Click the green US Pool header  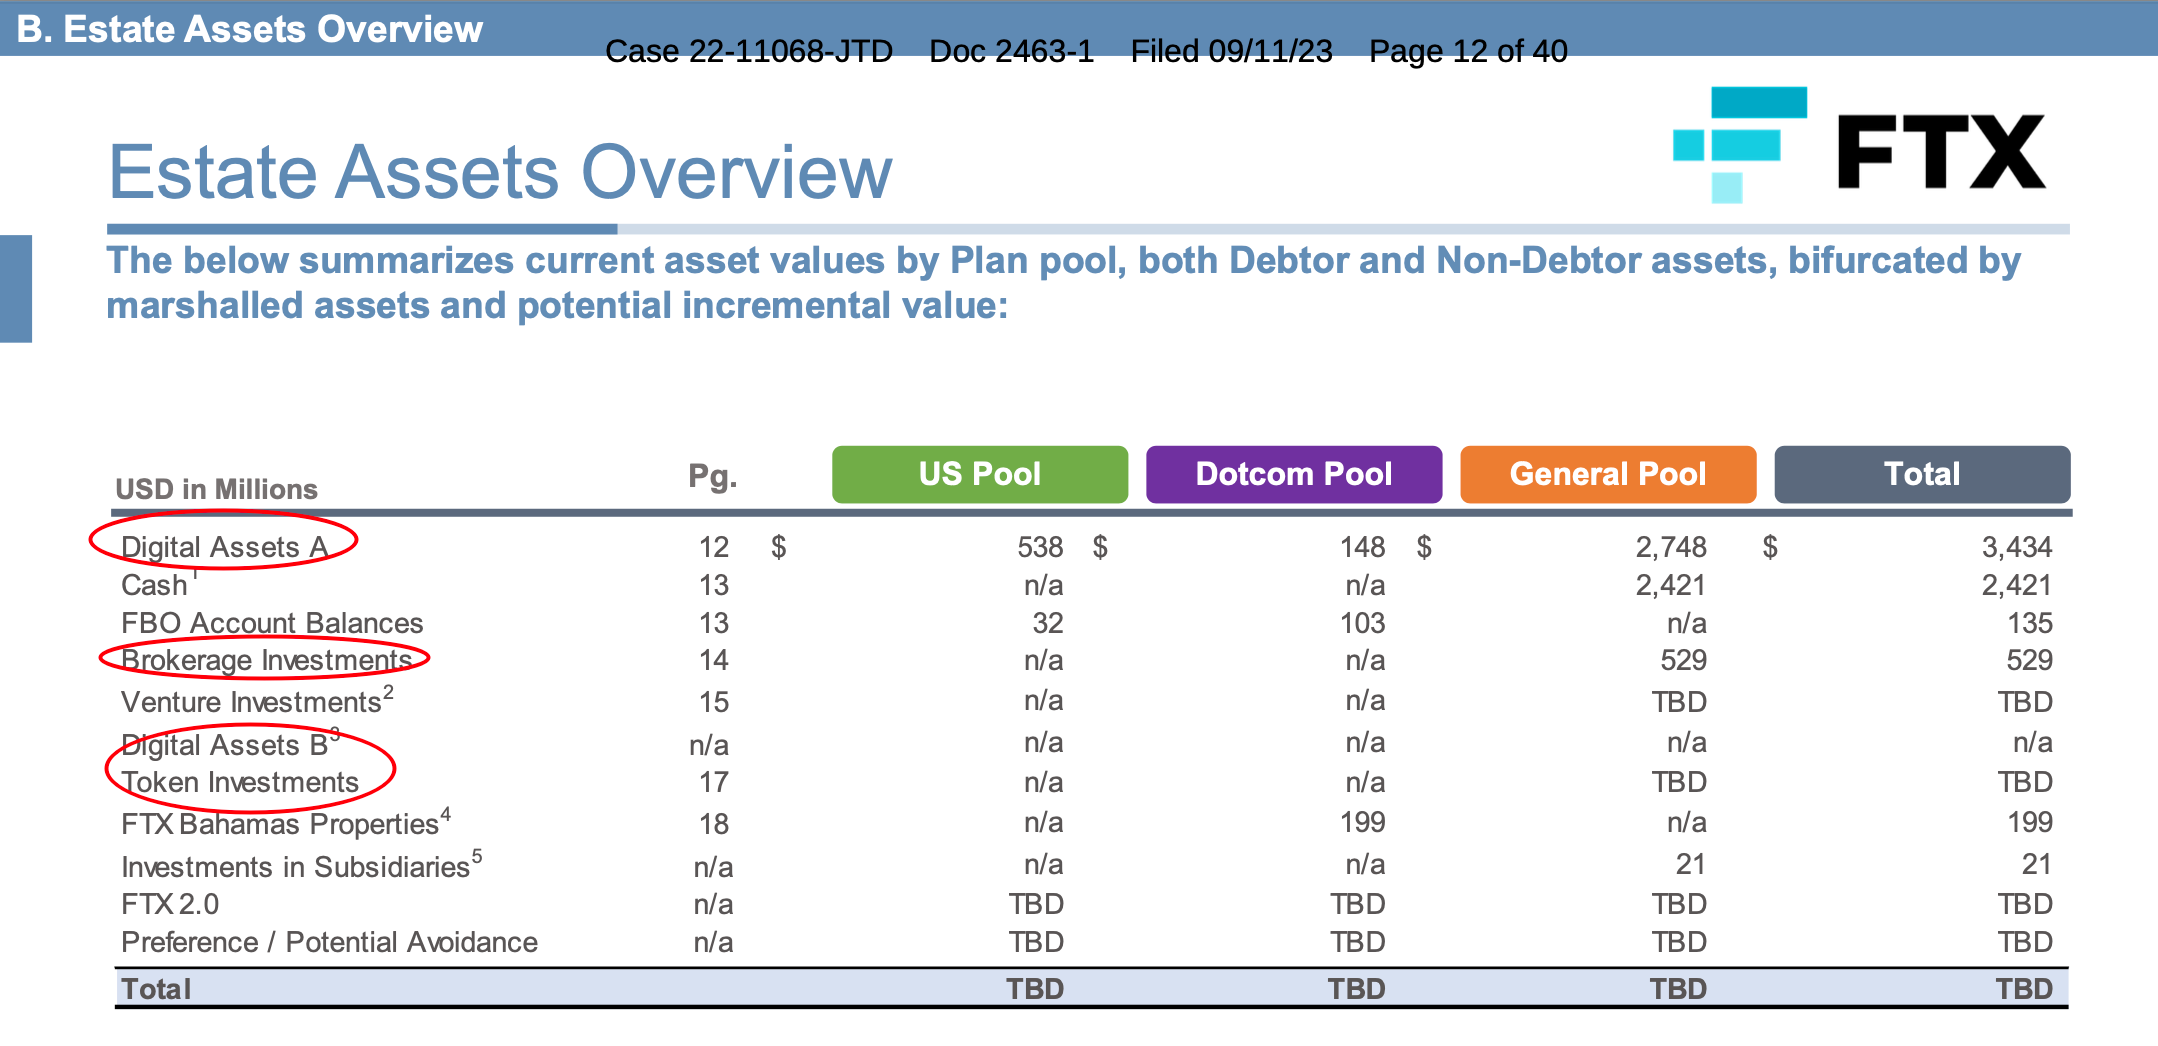979,474
